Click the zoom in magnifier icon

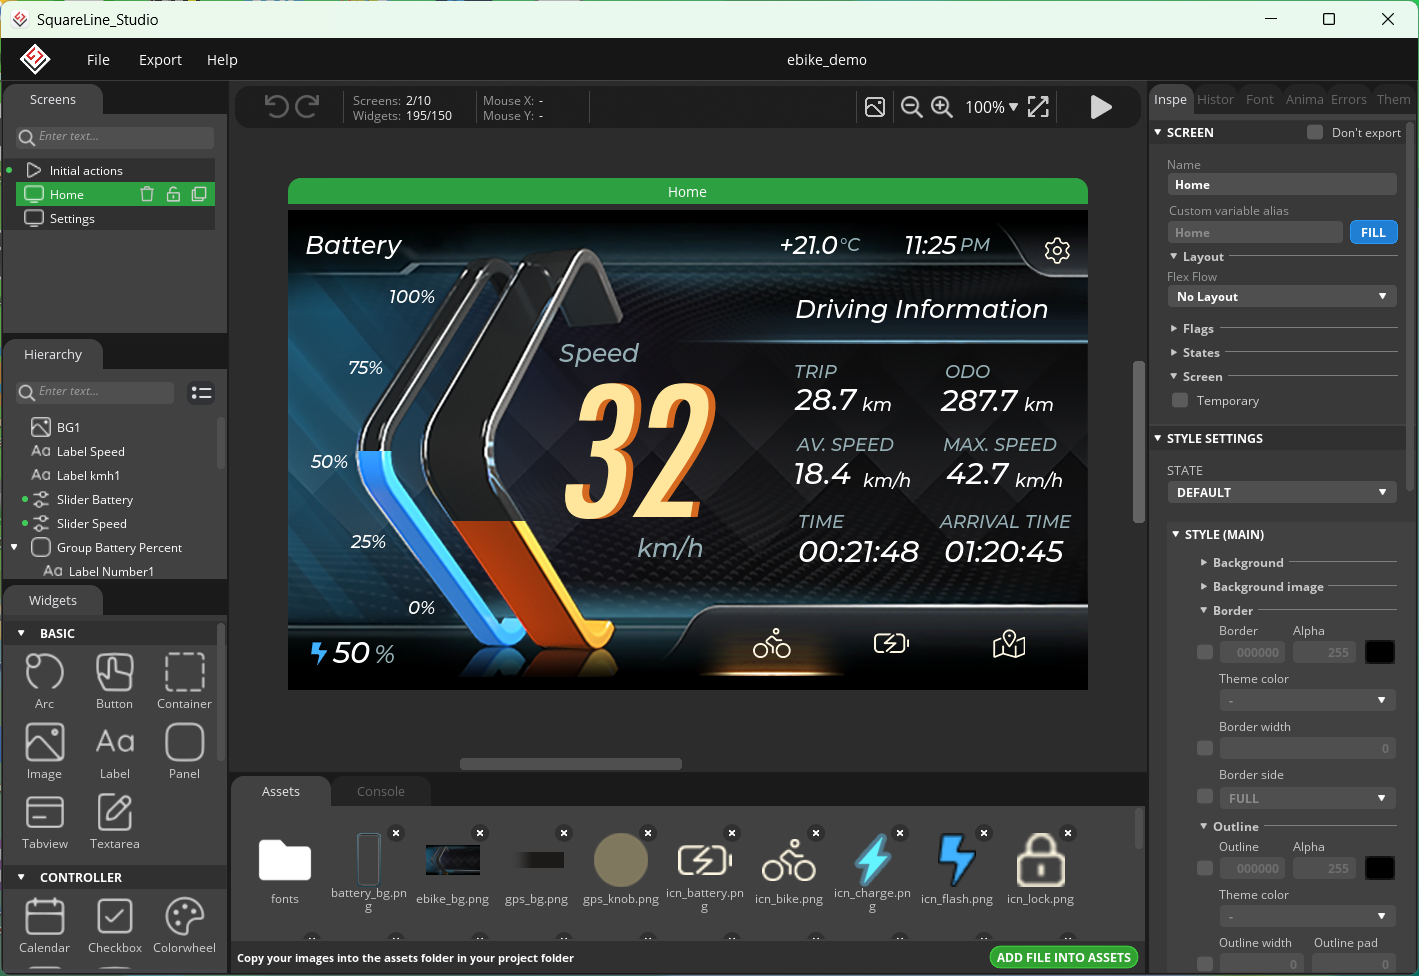point(942,107)
